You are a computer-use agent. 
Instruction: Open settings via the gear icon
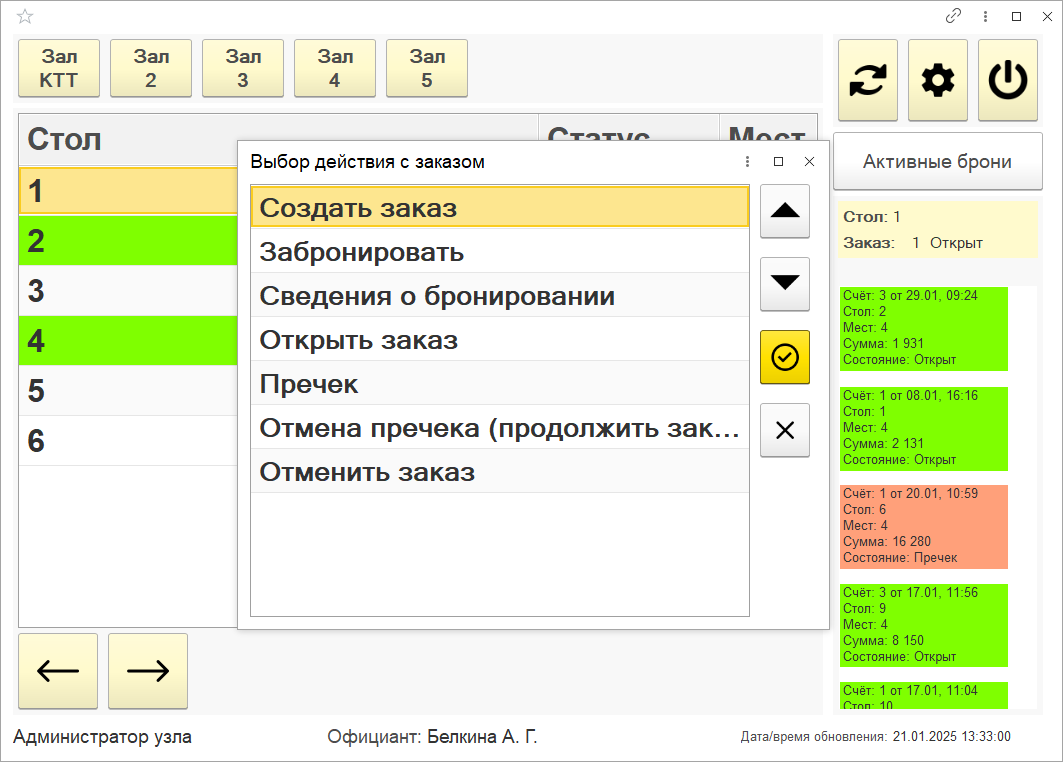coord(937,81)
